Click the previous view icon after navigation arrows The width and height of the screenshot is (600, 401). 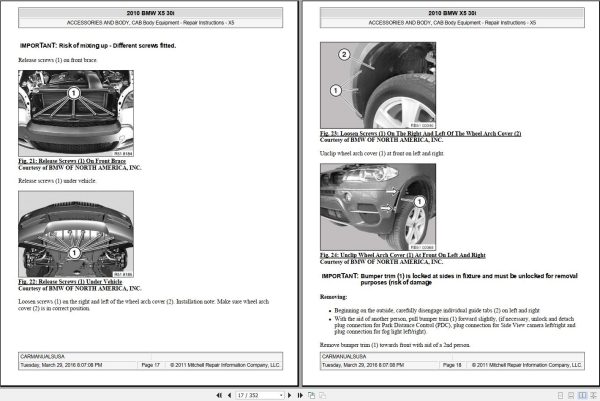[311, 395]
